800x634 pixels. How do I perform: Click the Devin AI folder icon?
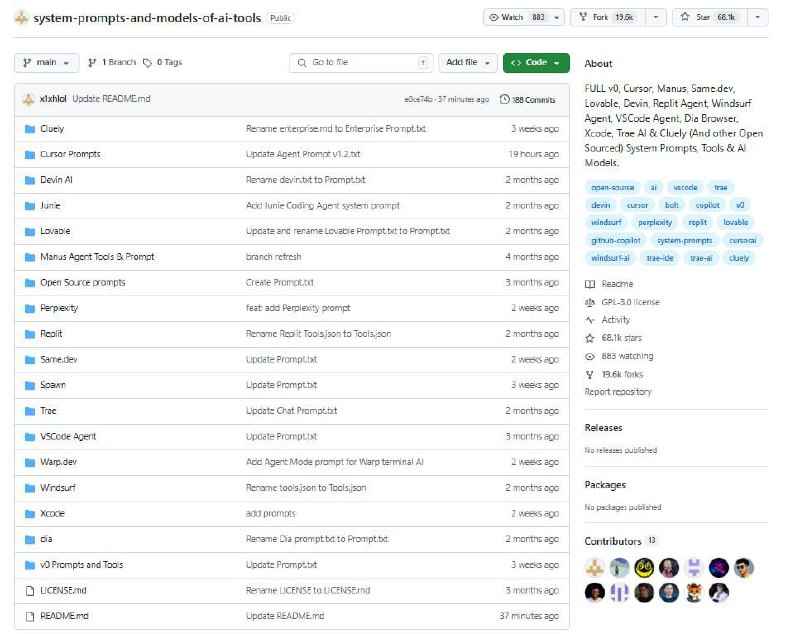[30, 180]
